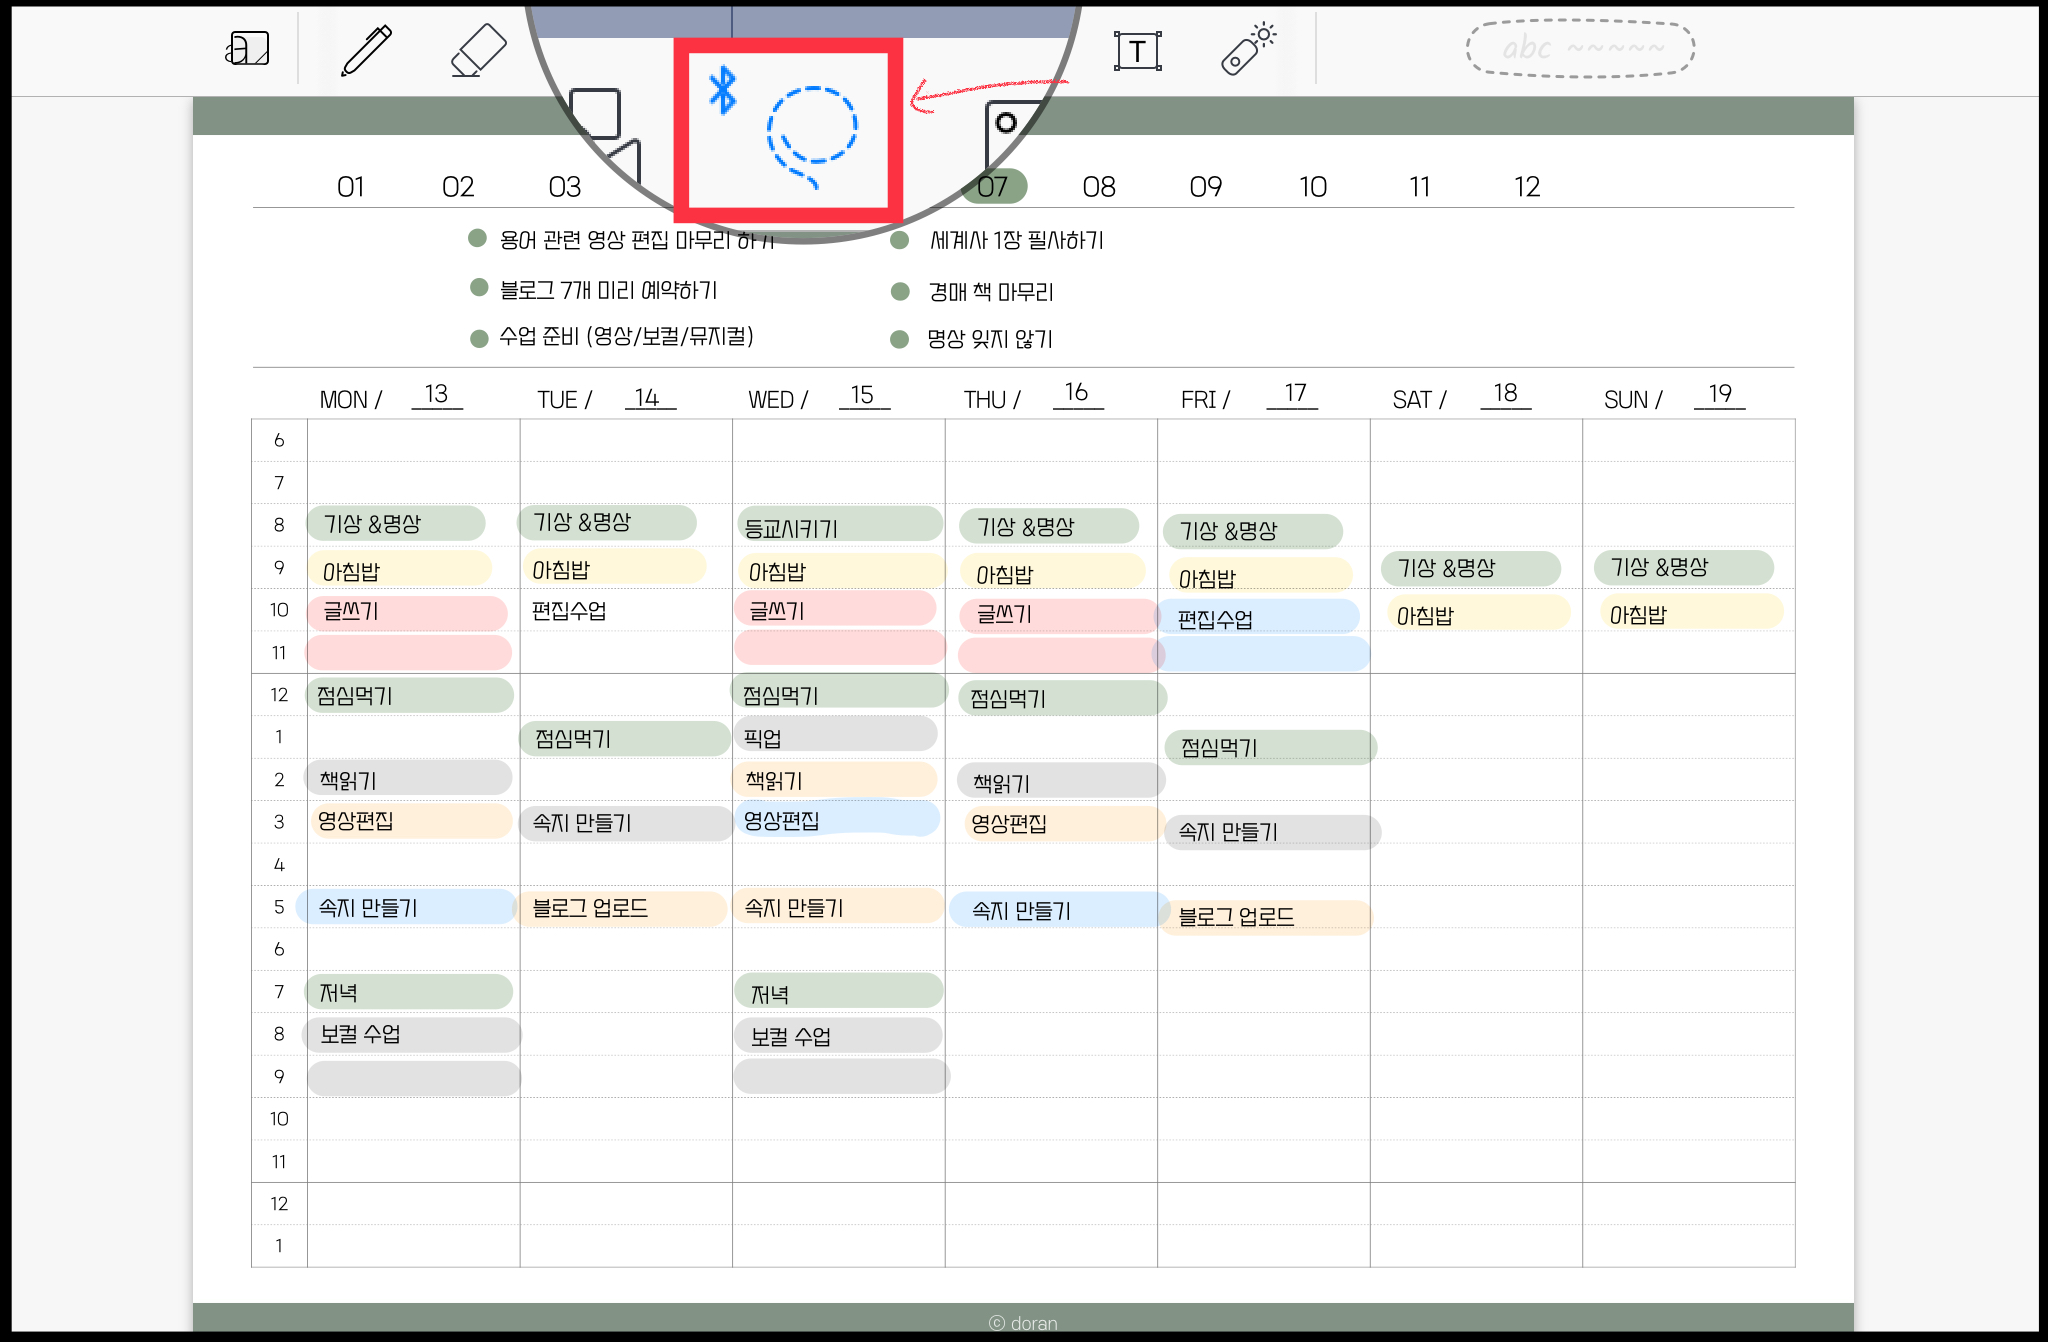Open the zoom window tool

coord(247,48)
